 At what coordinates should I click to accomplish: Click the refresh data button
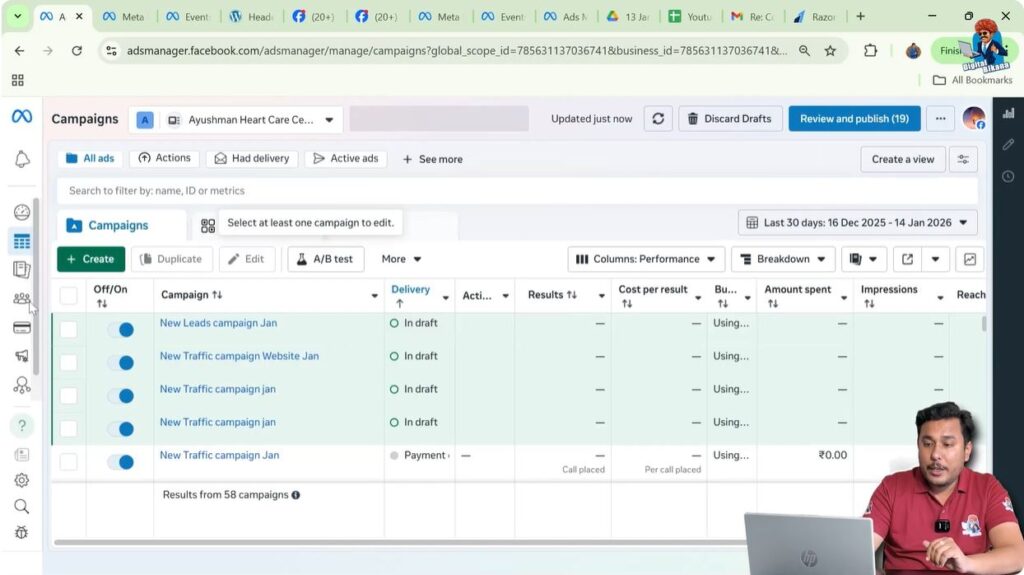[x=658, y=119]
